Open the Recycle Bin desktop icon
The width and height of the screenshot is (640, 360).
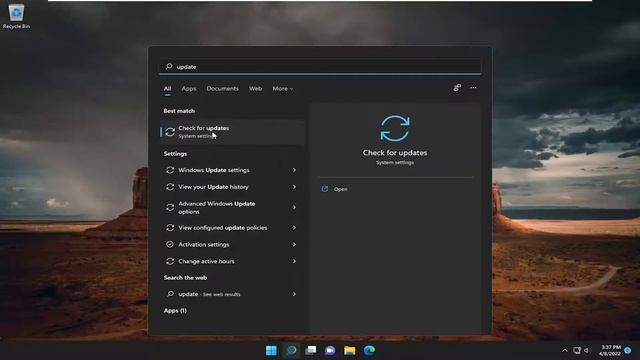pos(16,16)
